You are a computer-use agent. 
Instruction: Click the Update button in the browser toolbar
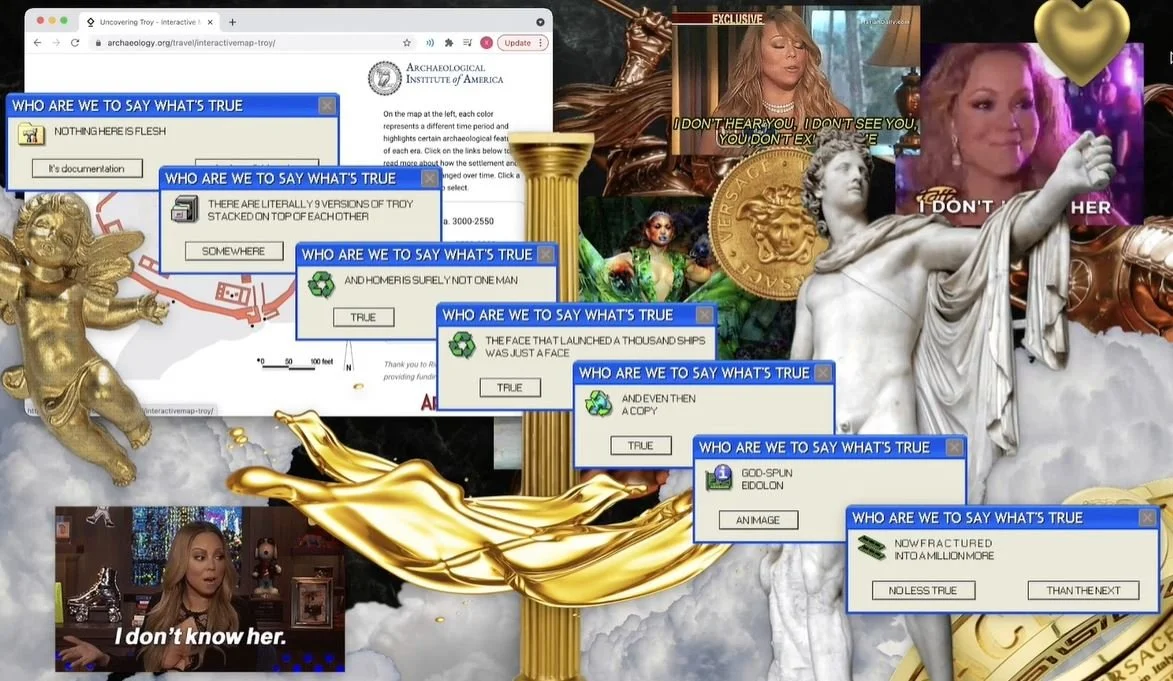pyautogui.click(x=518, y=42)
